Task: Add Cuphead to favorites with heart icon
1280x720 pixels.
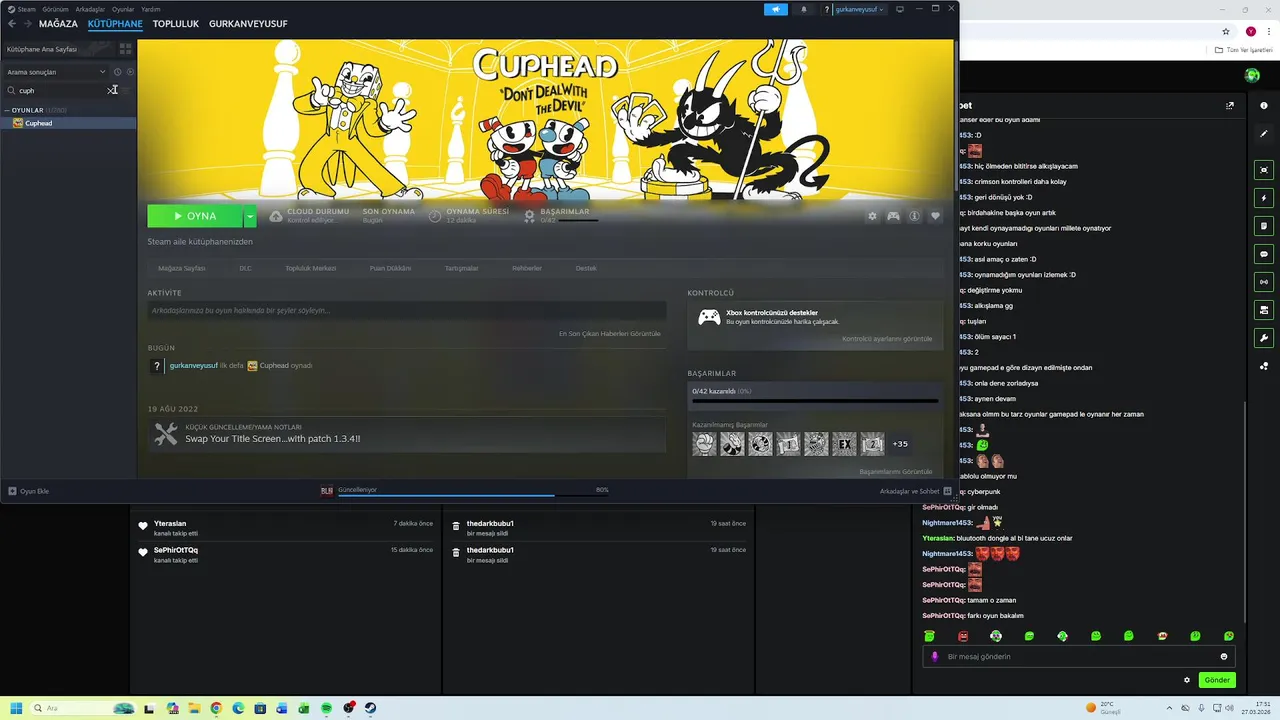Action: coord(935,216)
